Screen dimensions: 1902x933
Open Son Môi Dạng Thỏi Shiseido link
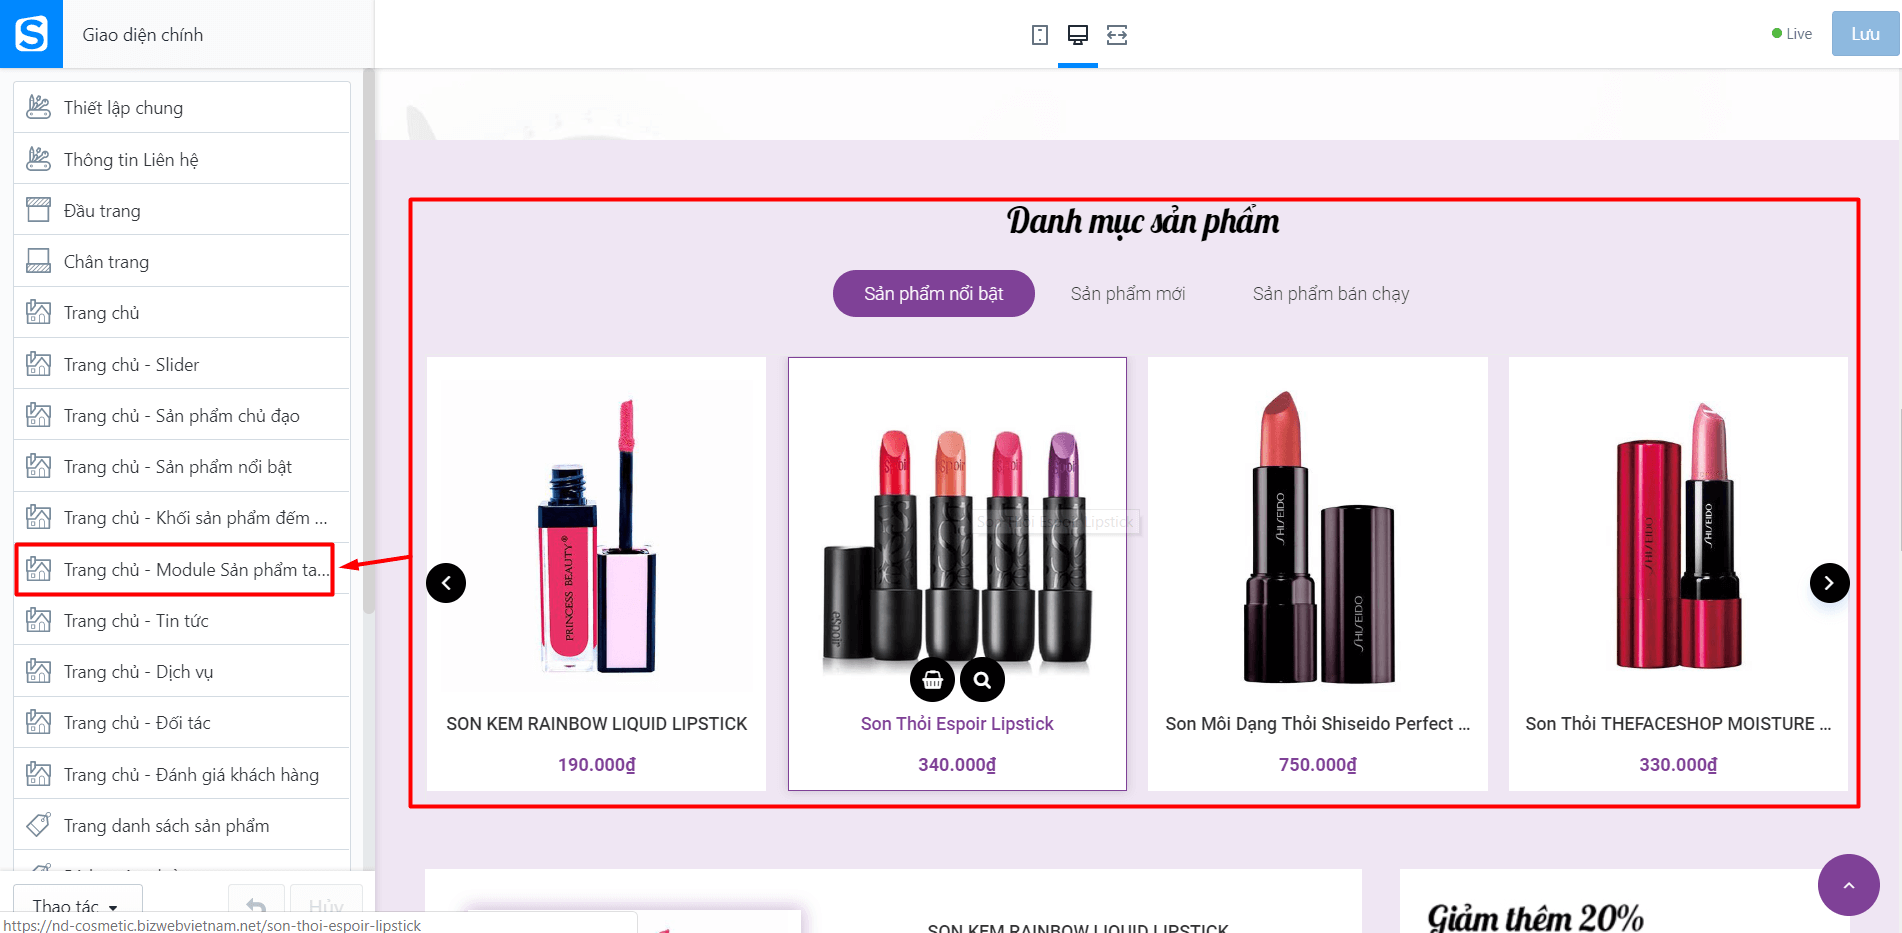tap(1318, 723)
